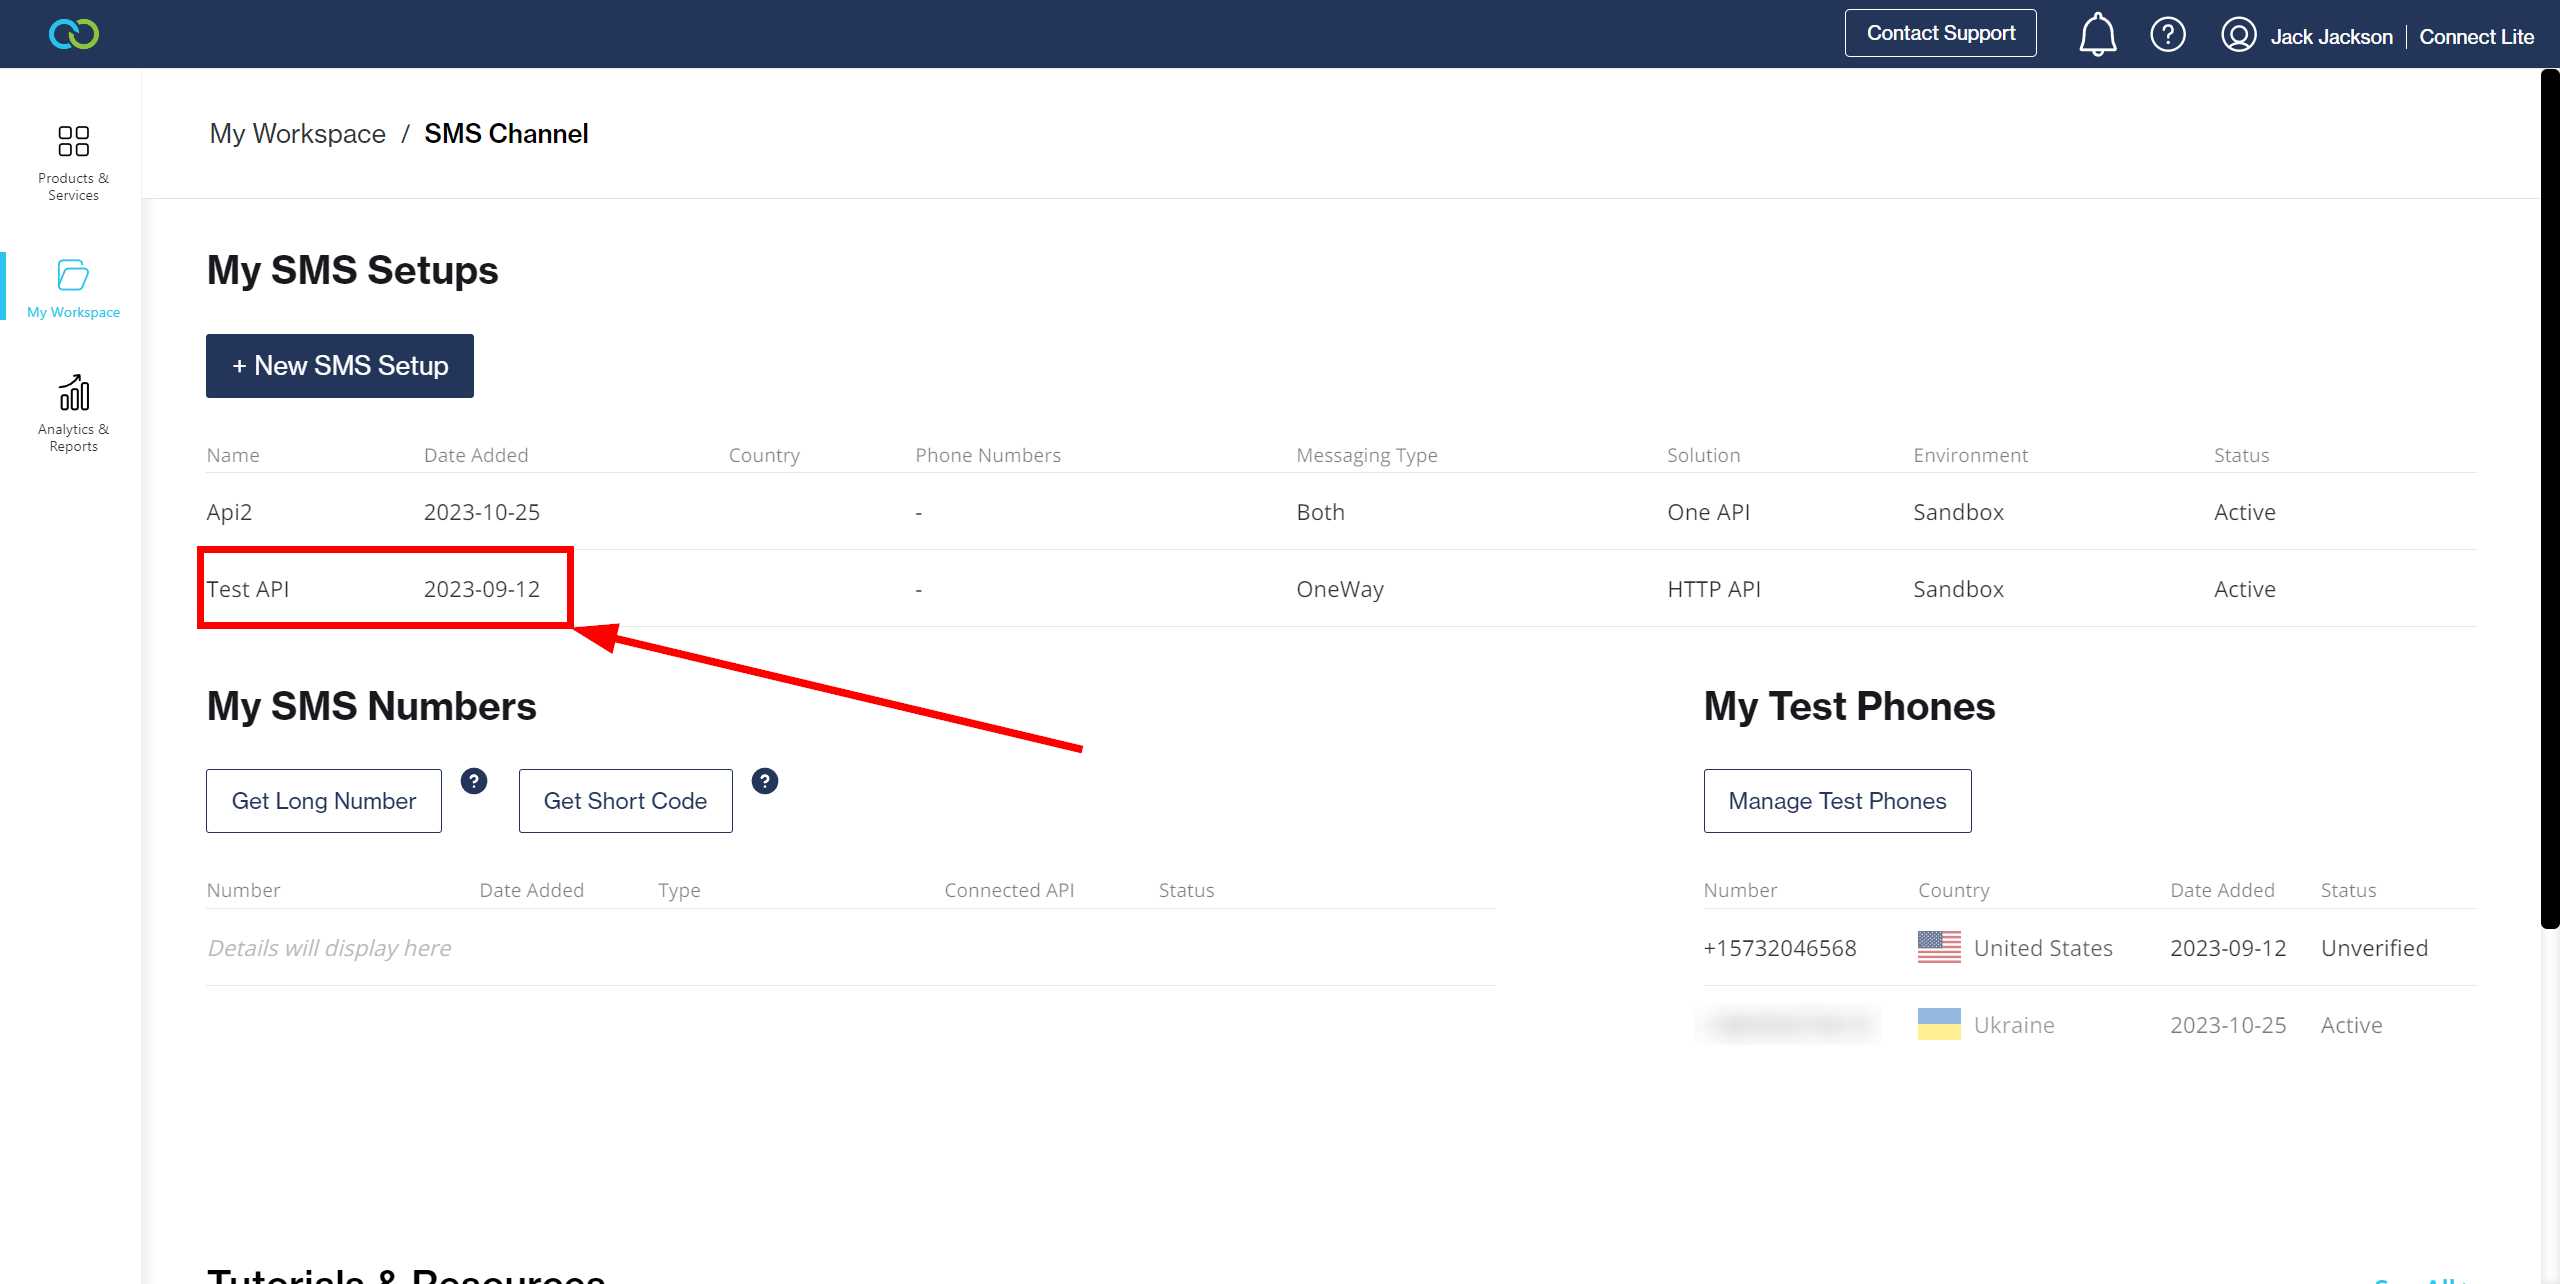Click the 2023-10-25 date of Ukraine phone
Viewport: 2560px width, 1284px height.
click(x=2228, y=1025)
